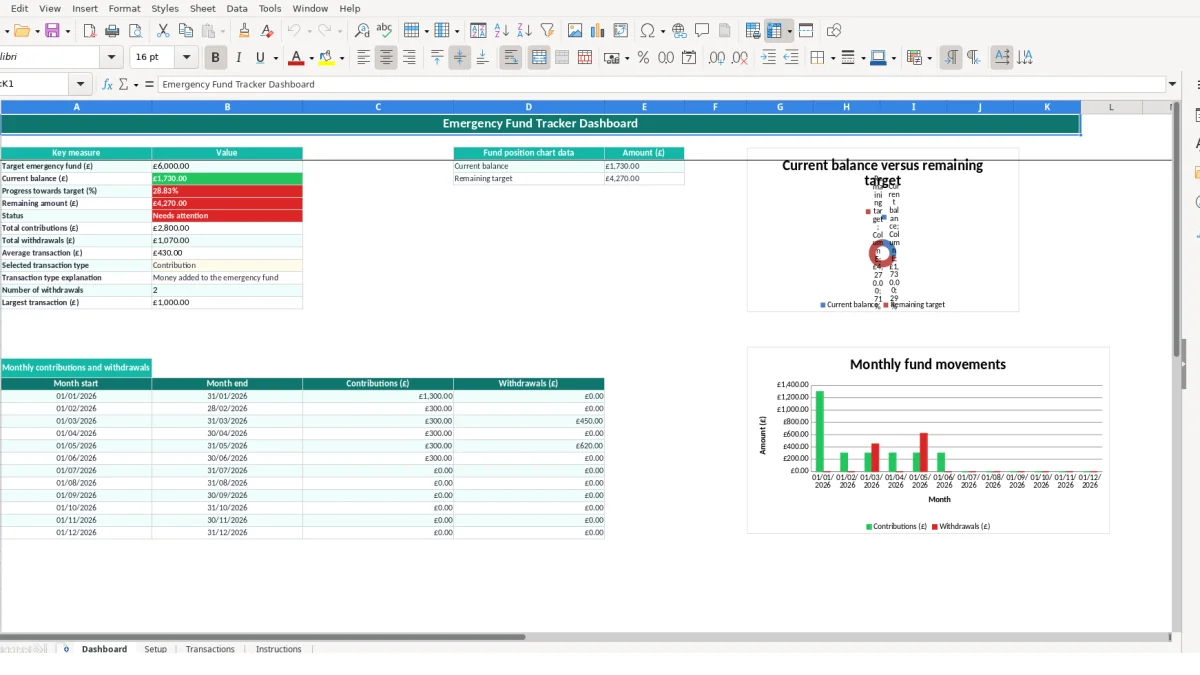Open the Format menu
Screen dimensions: 1200x675
pos(125,8)
